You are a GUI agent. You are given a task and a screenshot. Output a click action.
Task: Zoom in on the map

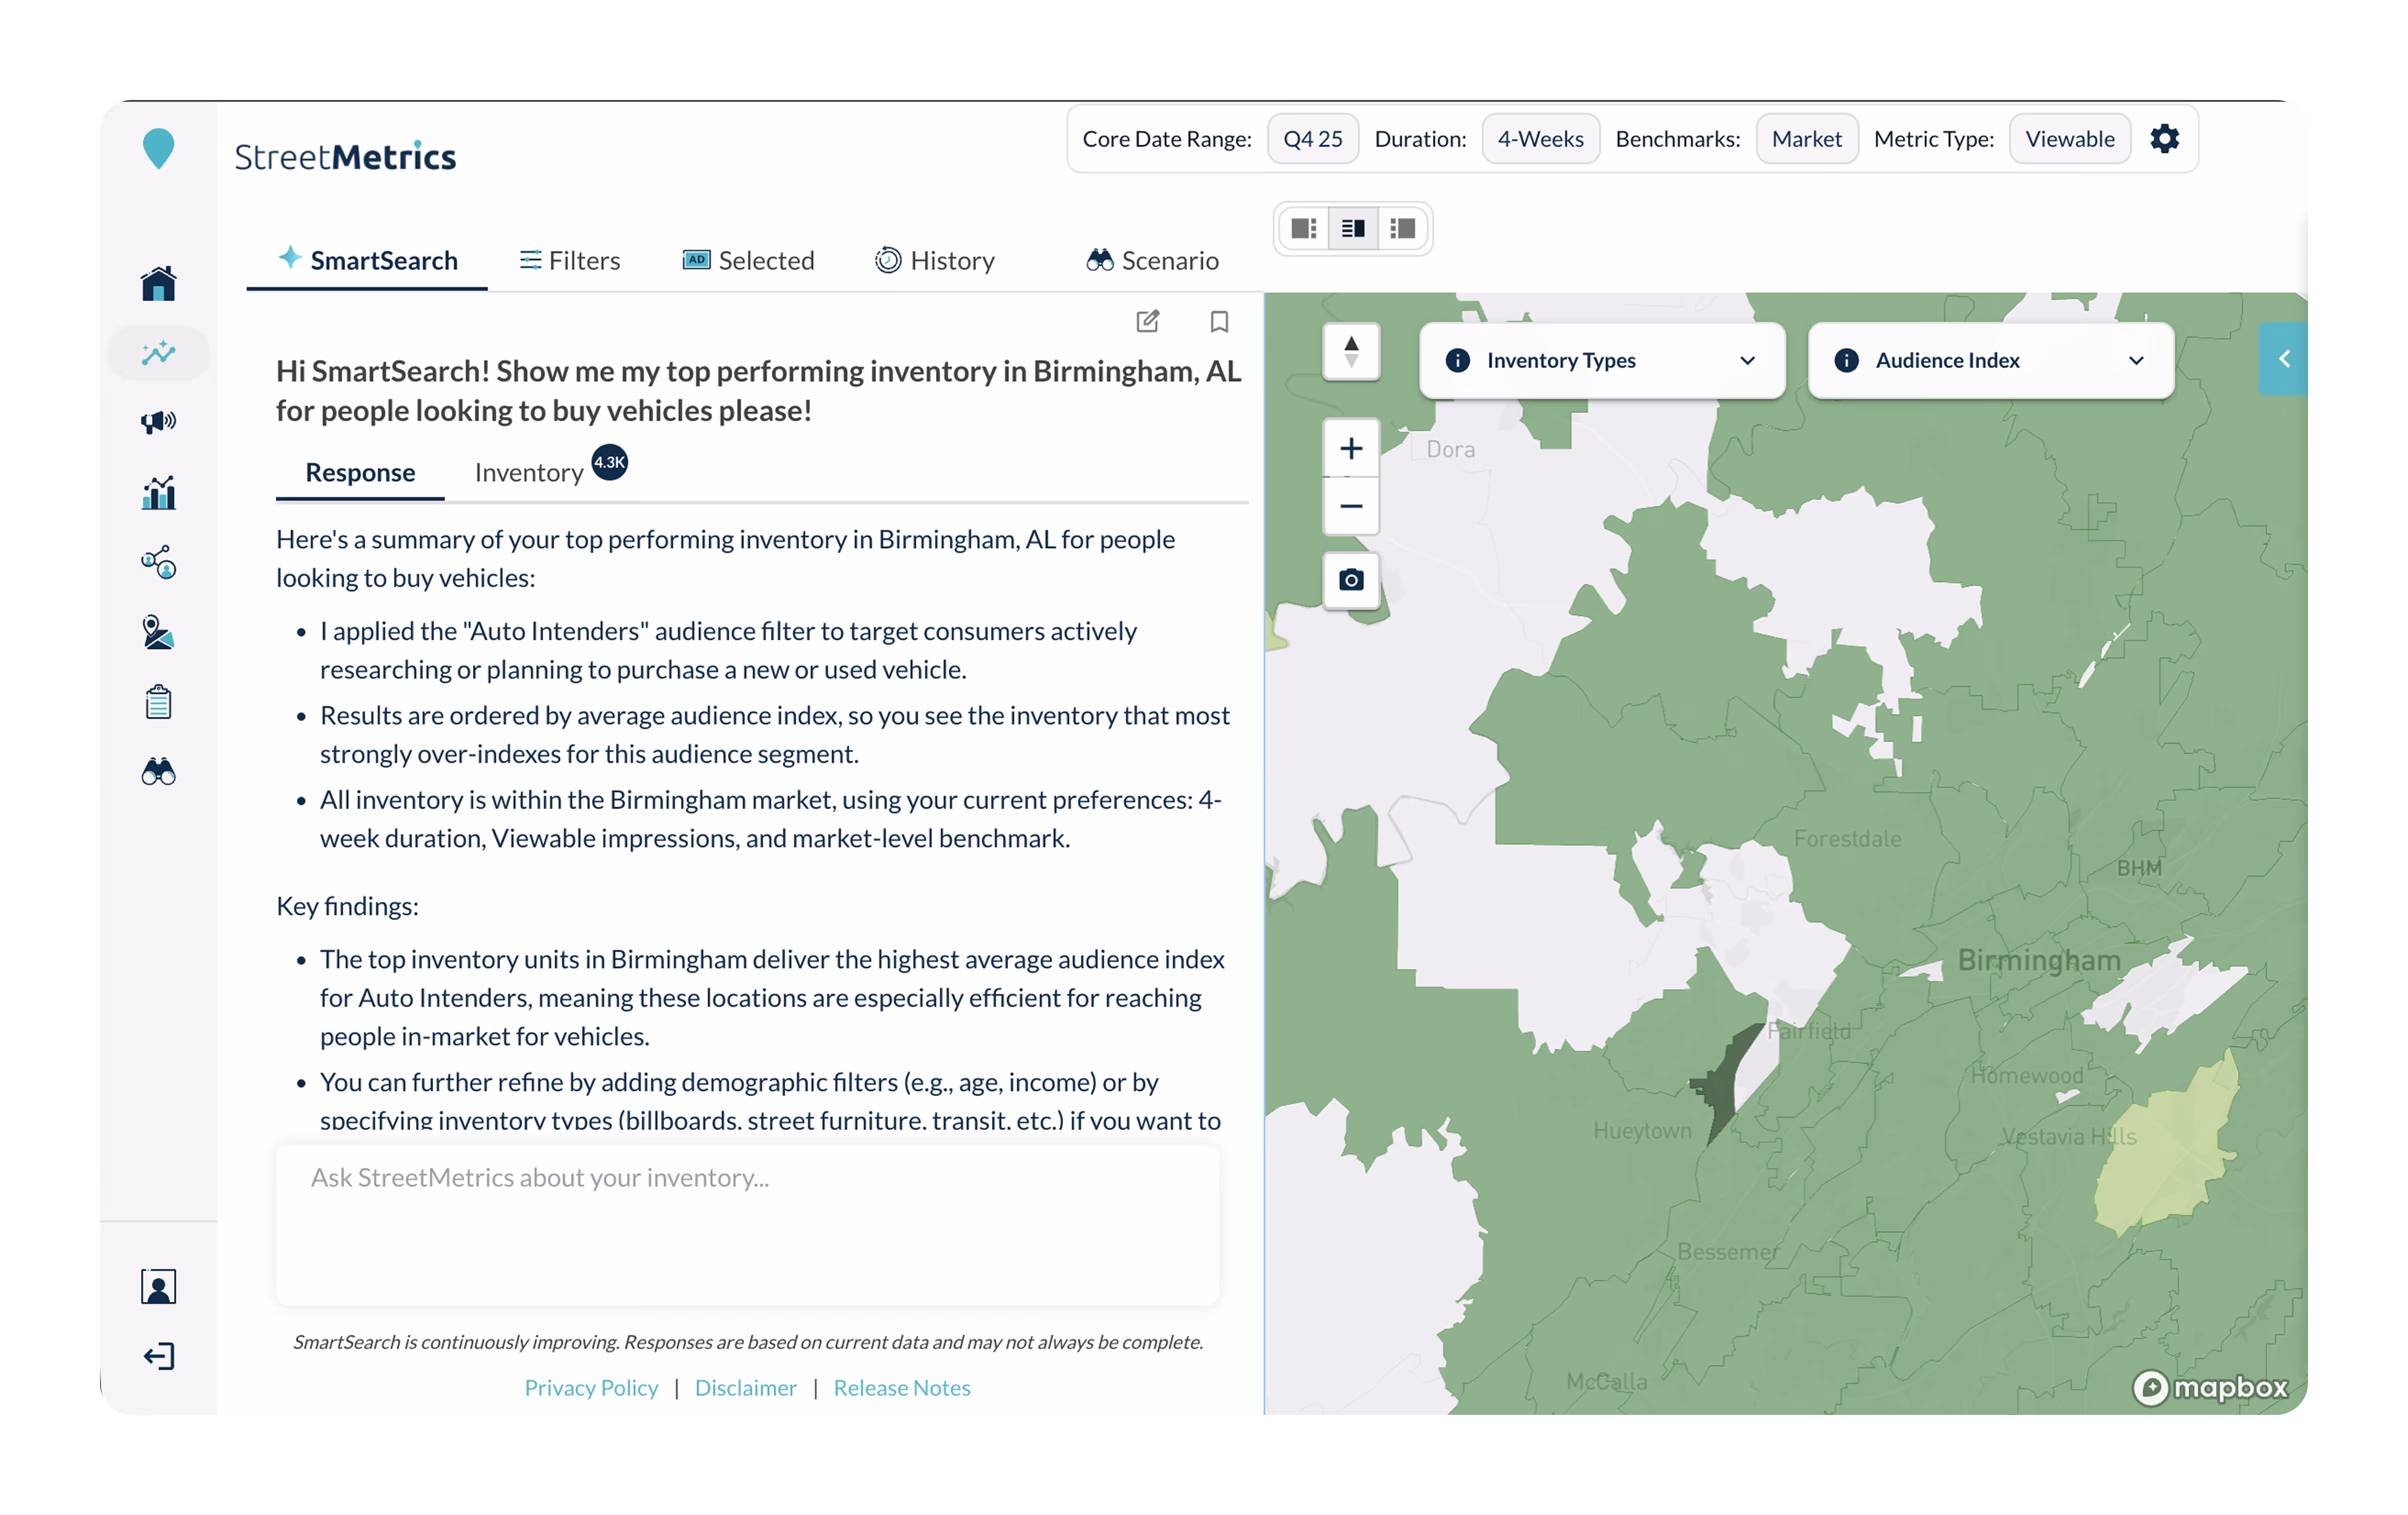pyautogui.click(x=1351, y=448)
